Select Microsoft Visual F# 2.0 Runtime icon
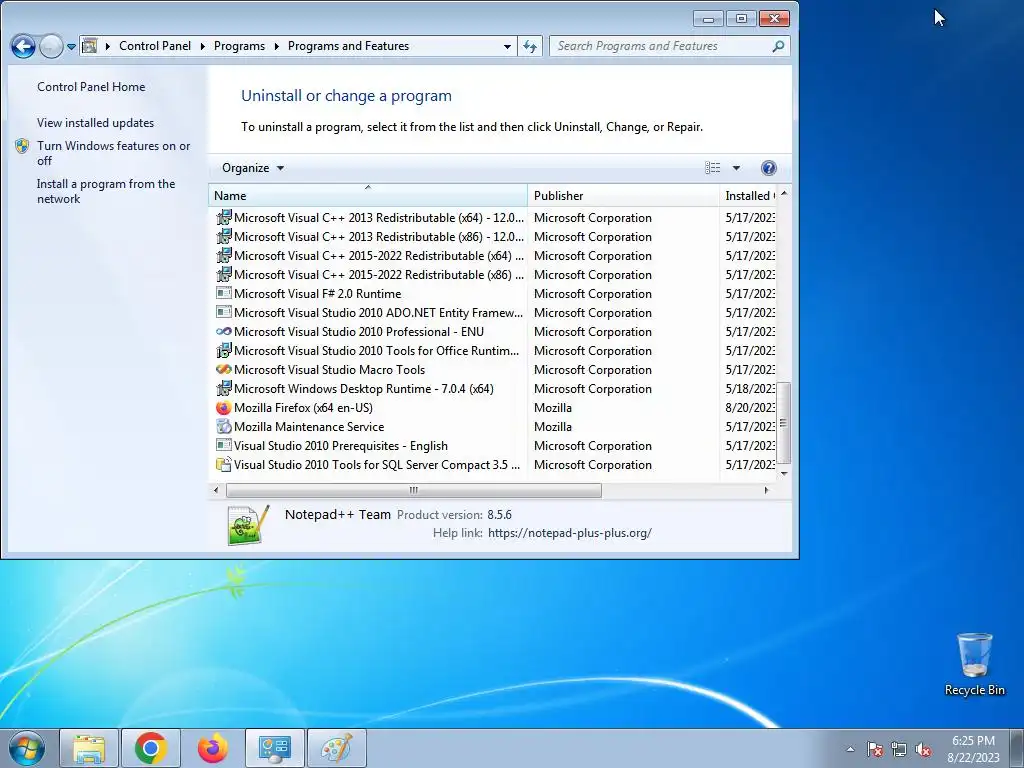The width and height of the screenshot is (1024, 768). tap(223, 293)
